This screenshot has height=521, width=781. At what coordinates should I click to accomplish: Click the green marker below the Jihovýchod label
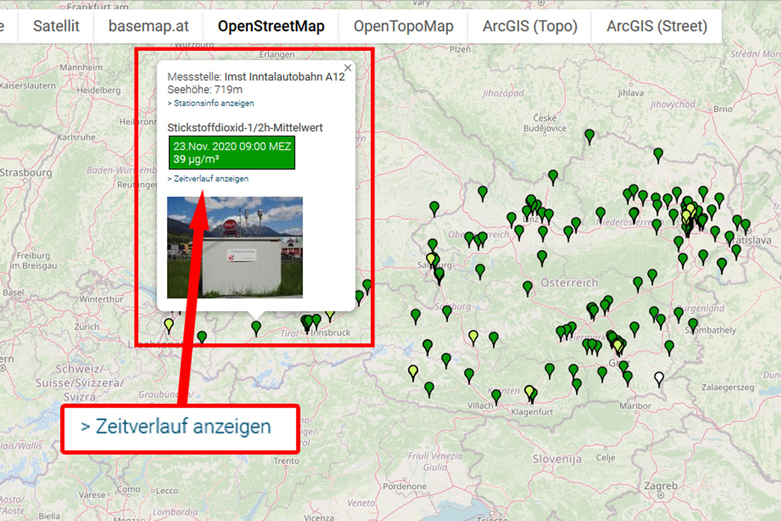click(658, 155)
